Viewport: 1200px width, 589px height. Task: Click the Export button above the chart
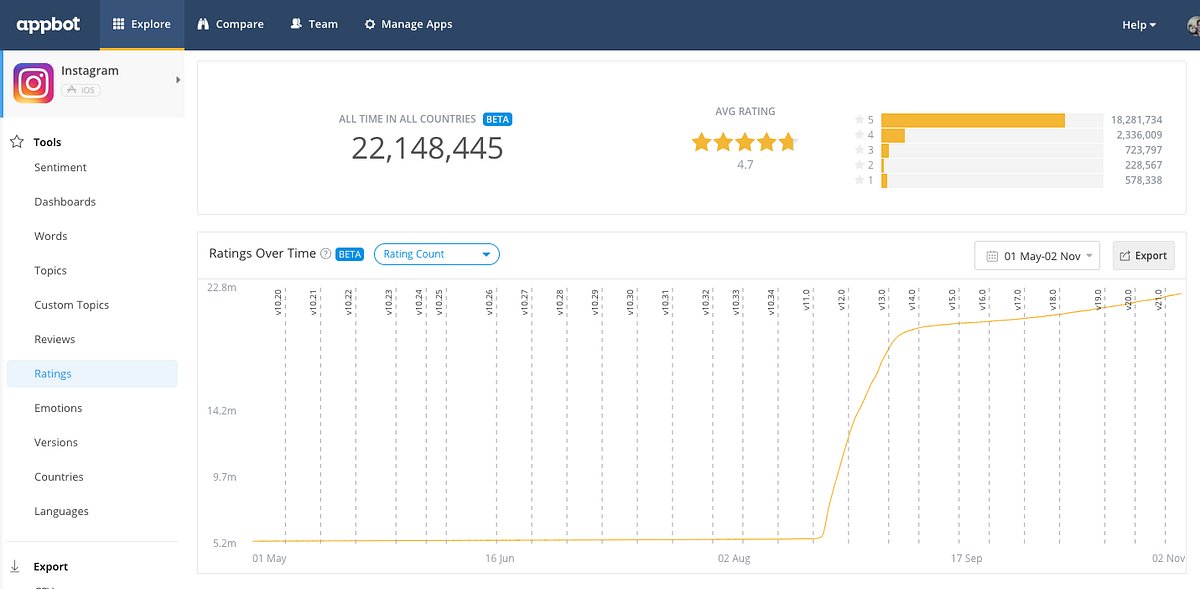coord(1143,255)
